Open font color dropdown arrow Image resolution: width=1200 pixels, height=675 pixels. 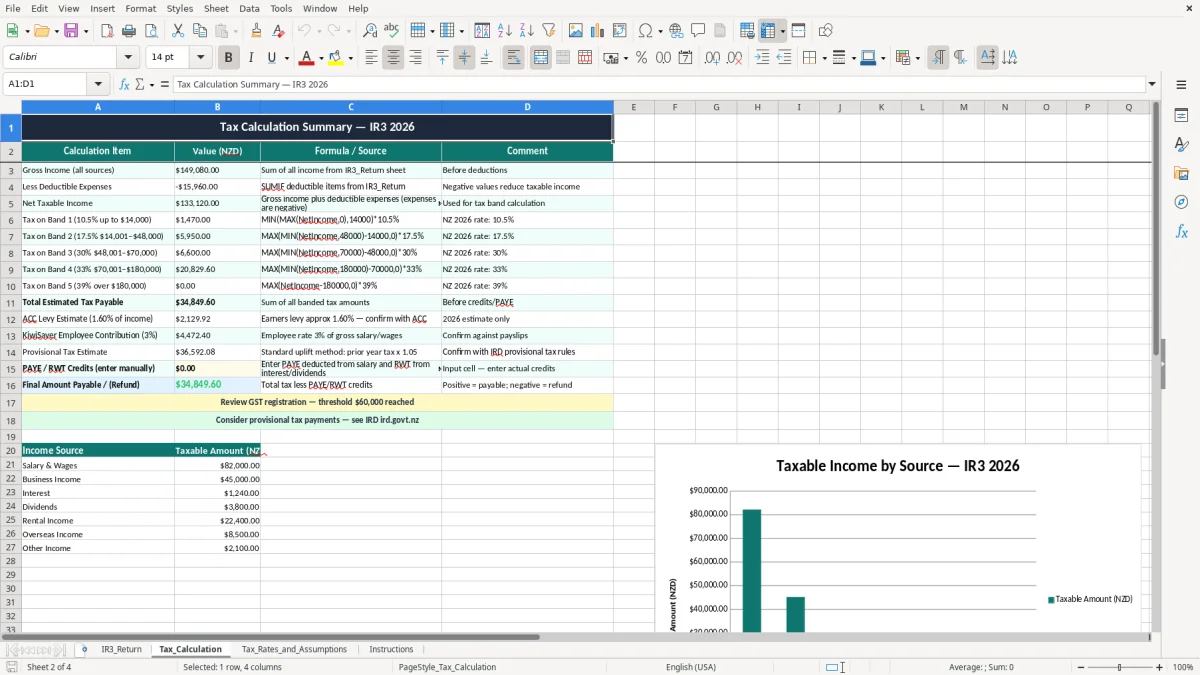(321, 58)
